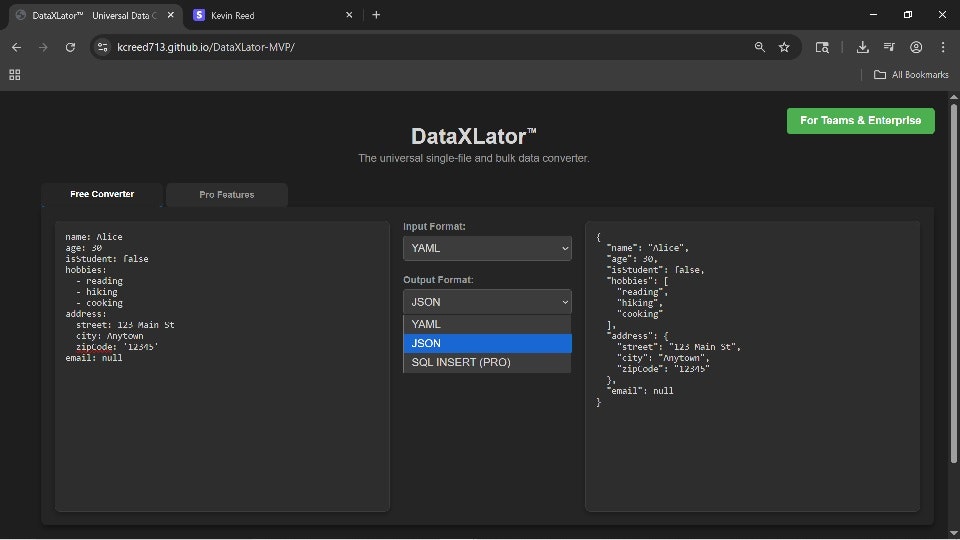
Task: Open the browser downloads icon
Action: click(x=863, y=47)
